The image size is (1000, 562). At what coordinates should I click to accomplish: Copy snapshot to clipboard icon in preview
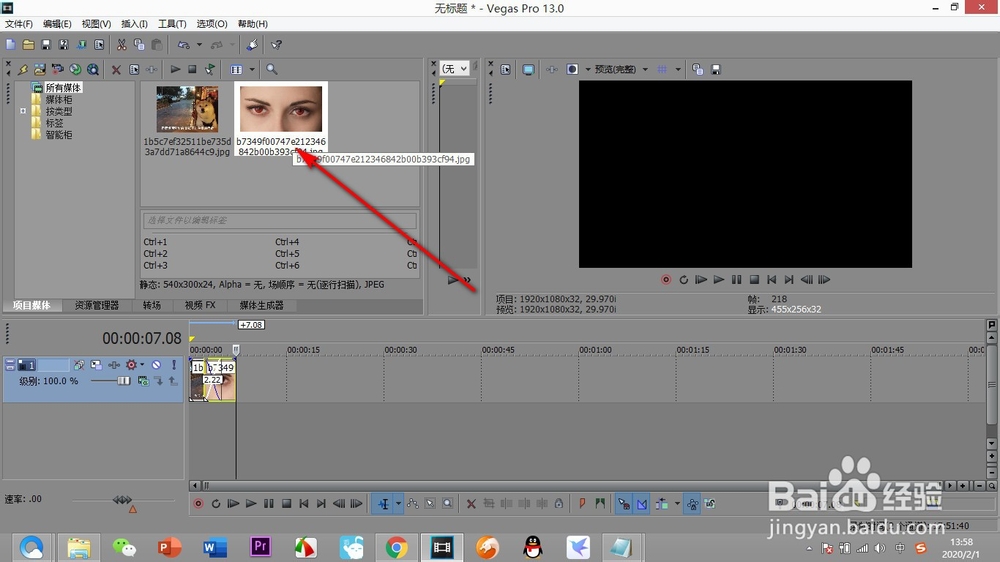[x=698, y=70]
